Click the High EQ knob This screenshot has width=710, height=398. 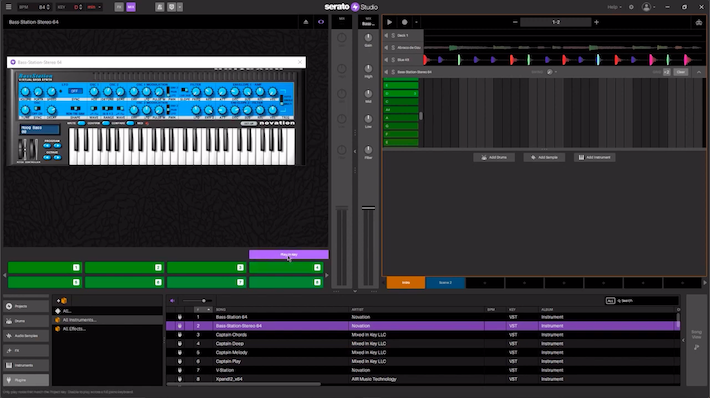tap(368, 68)
